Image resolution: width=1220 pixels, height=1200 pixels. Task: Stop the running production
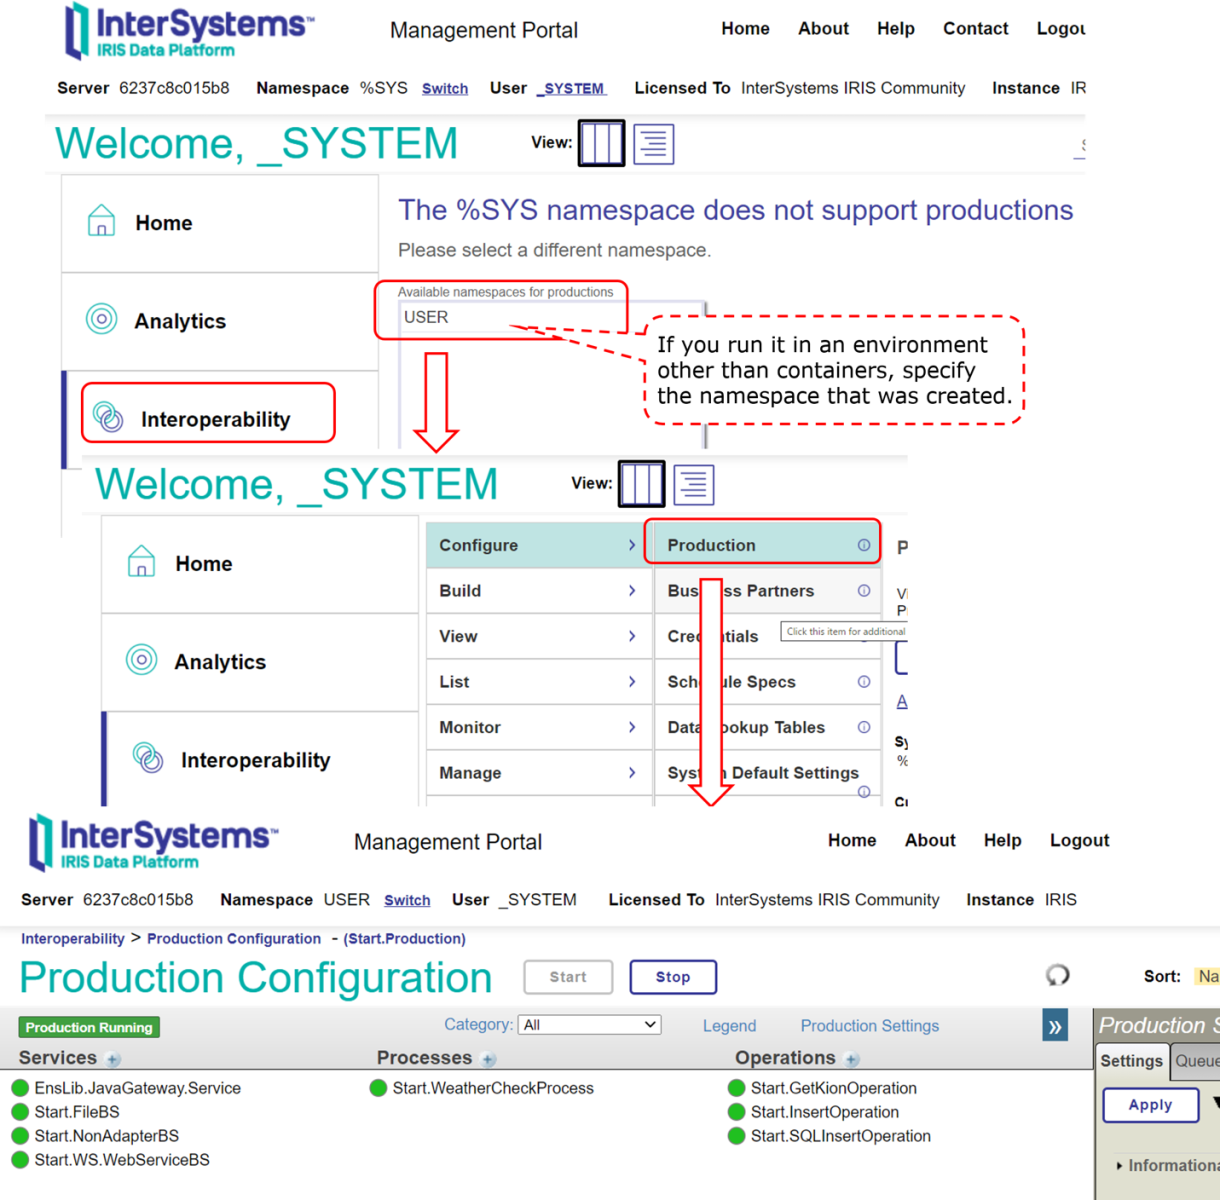pyautogui.click(x=672, y=977)
